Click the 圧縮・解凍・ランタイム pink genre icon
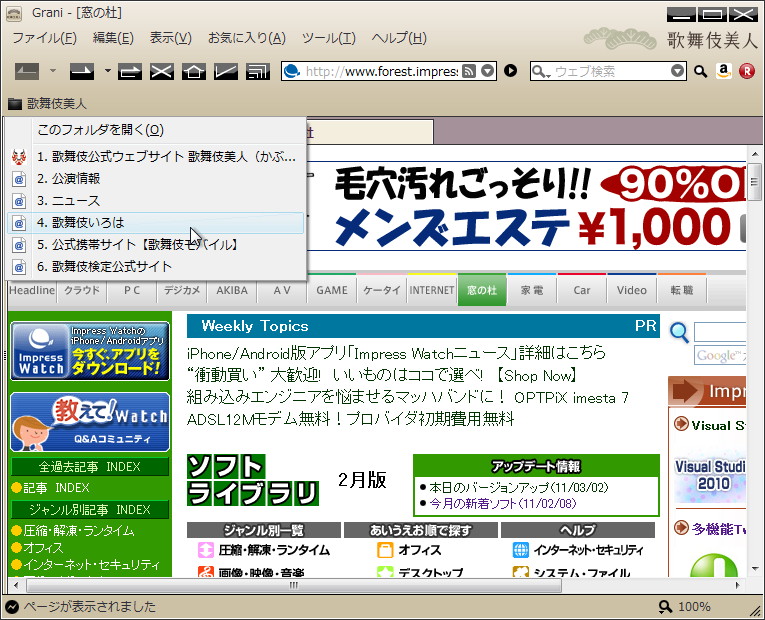The image size is (765, 620). pos(206,550)
